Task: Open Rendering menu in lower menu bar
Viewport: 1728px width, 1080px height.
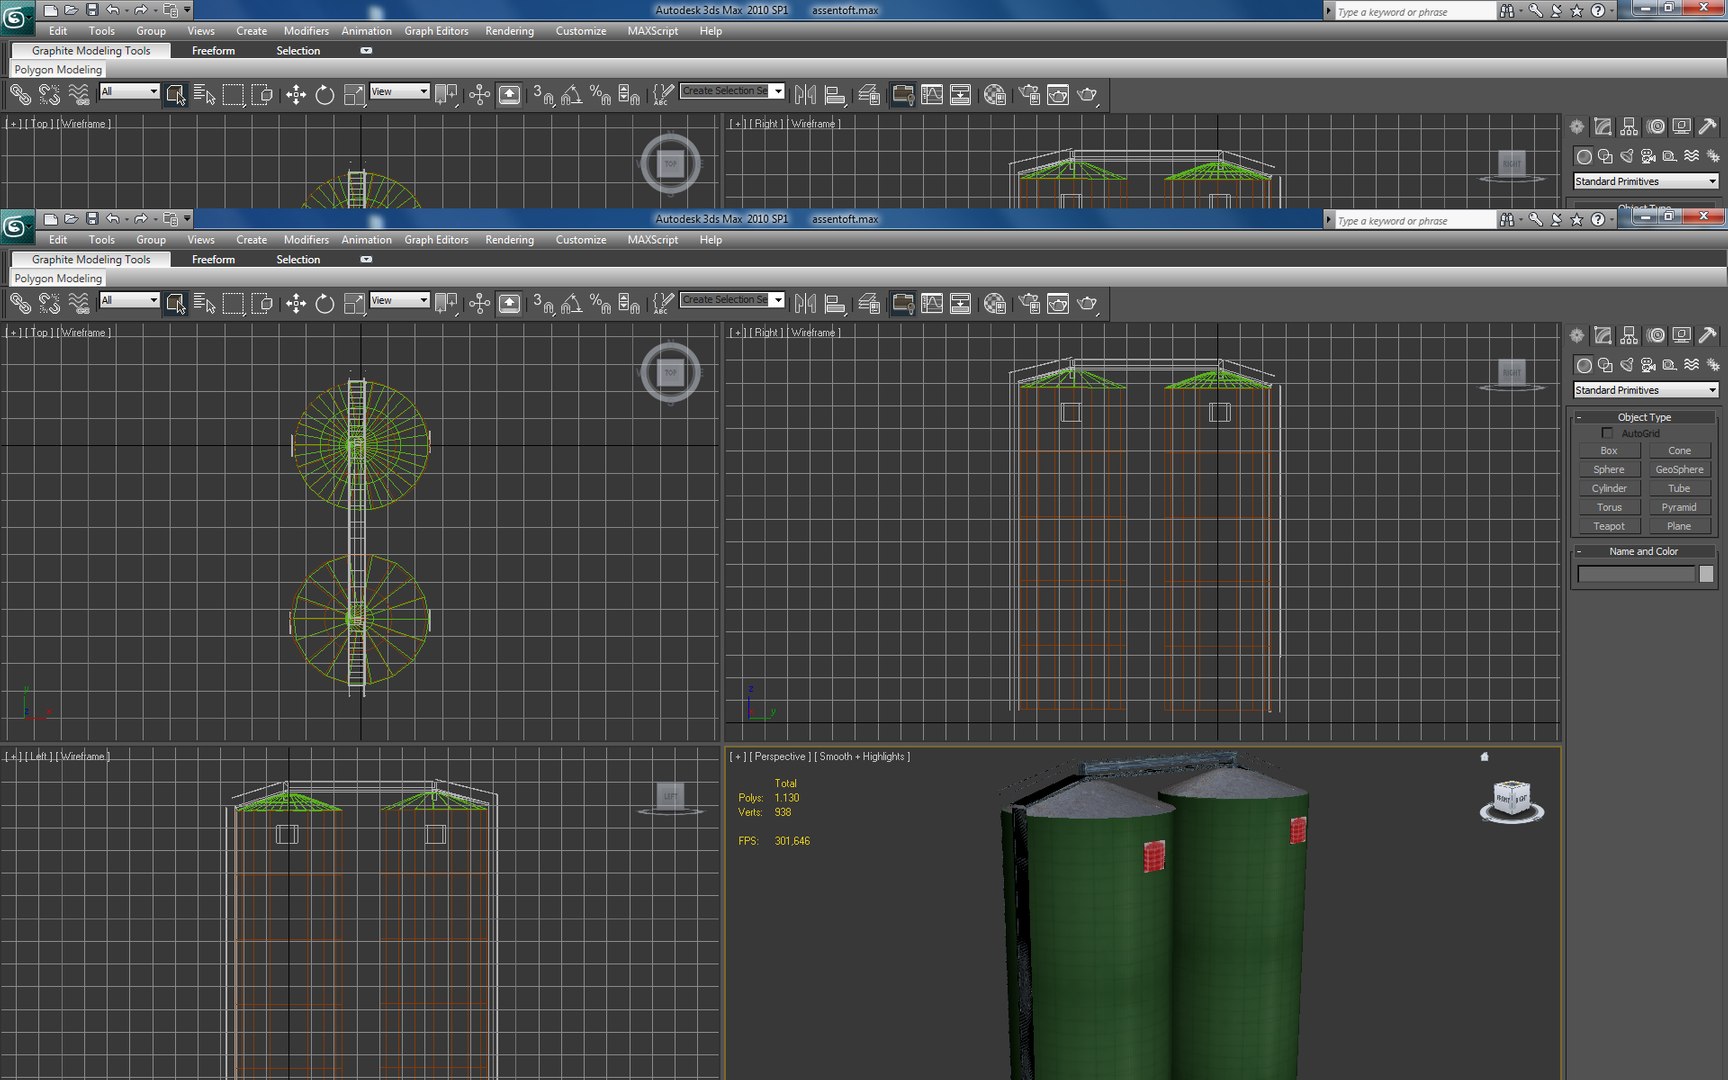Action: pos(509,240)
